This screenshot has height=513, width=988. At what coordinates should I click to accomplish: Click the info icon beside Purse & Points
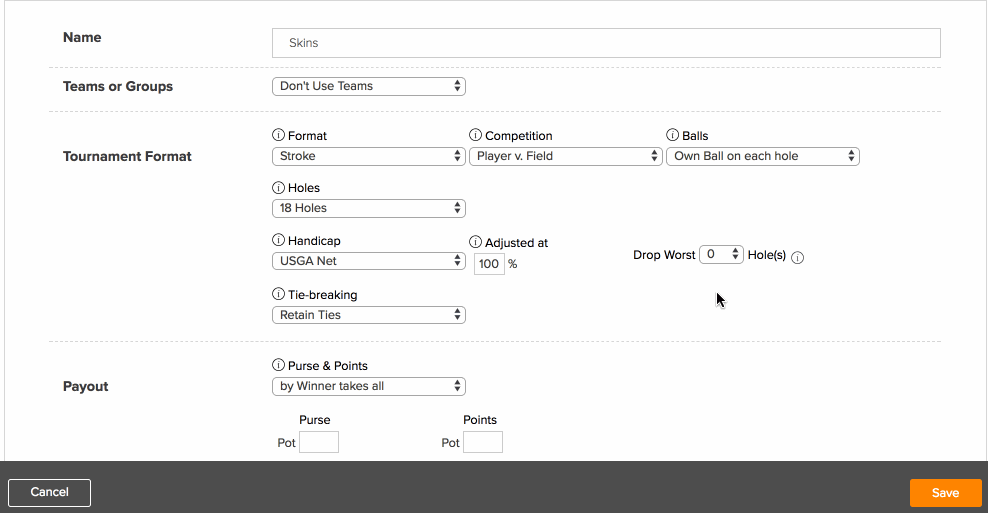pyautogui.click(x=278, y=365)
